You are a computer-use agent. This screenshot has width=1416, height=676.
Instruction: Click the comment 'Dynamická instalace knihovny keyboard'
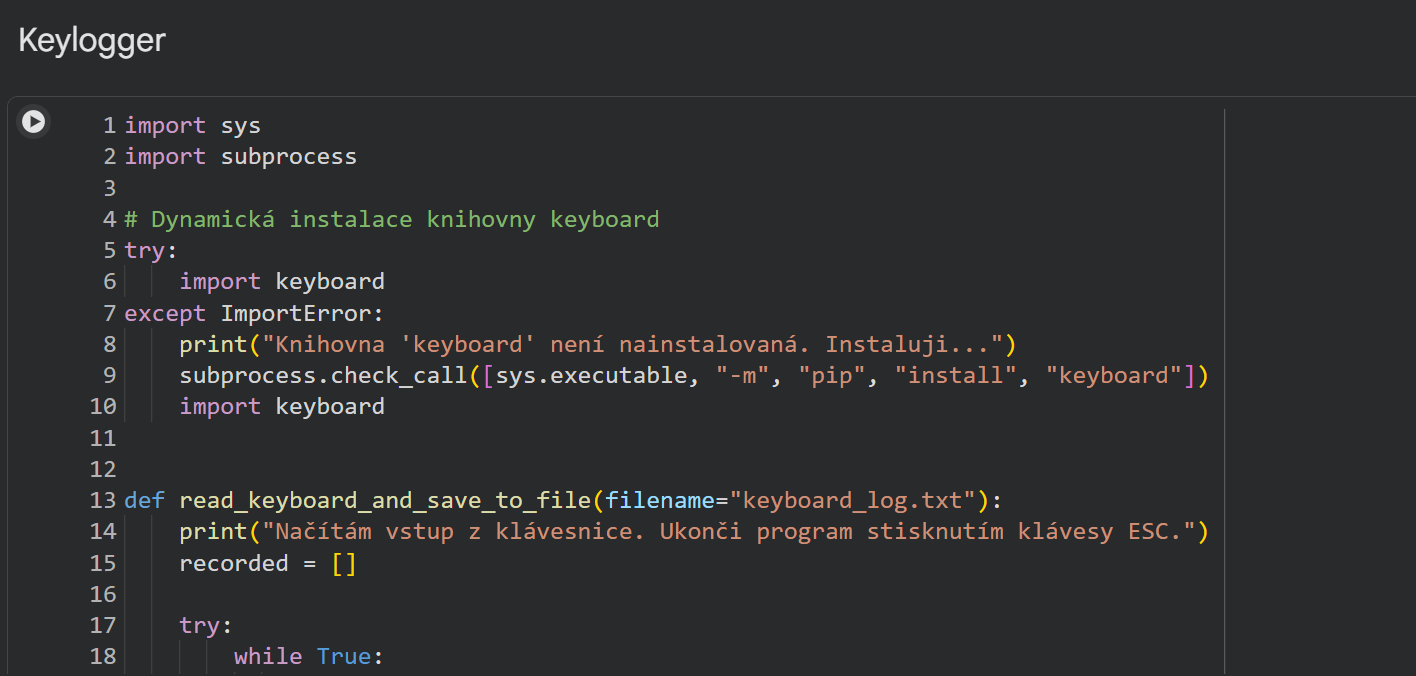(392, 219)
